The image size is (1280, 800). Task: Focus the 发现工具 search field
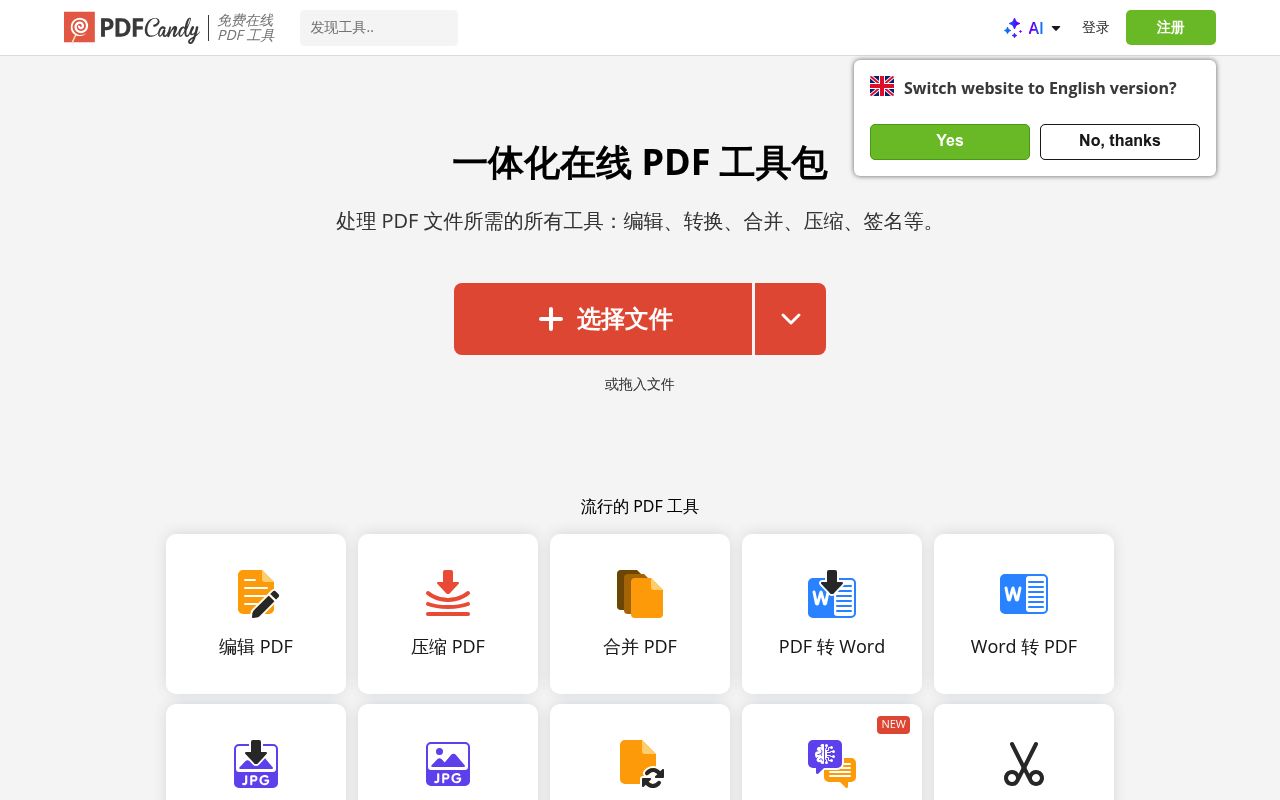click(379, 28)
